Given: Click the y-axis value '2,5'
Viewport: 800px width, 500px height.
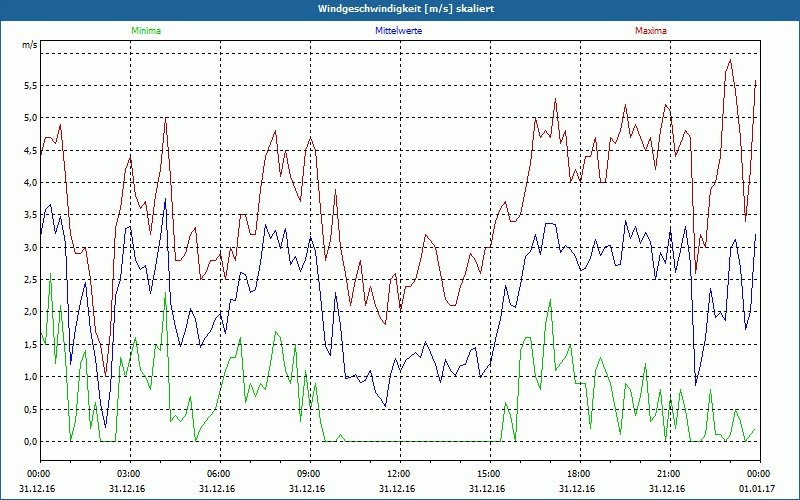Looking at the screenshot, I should [31, 280].
